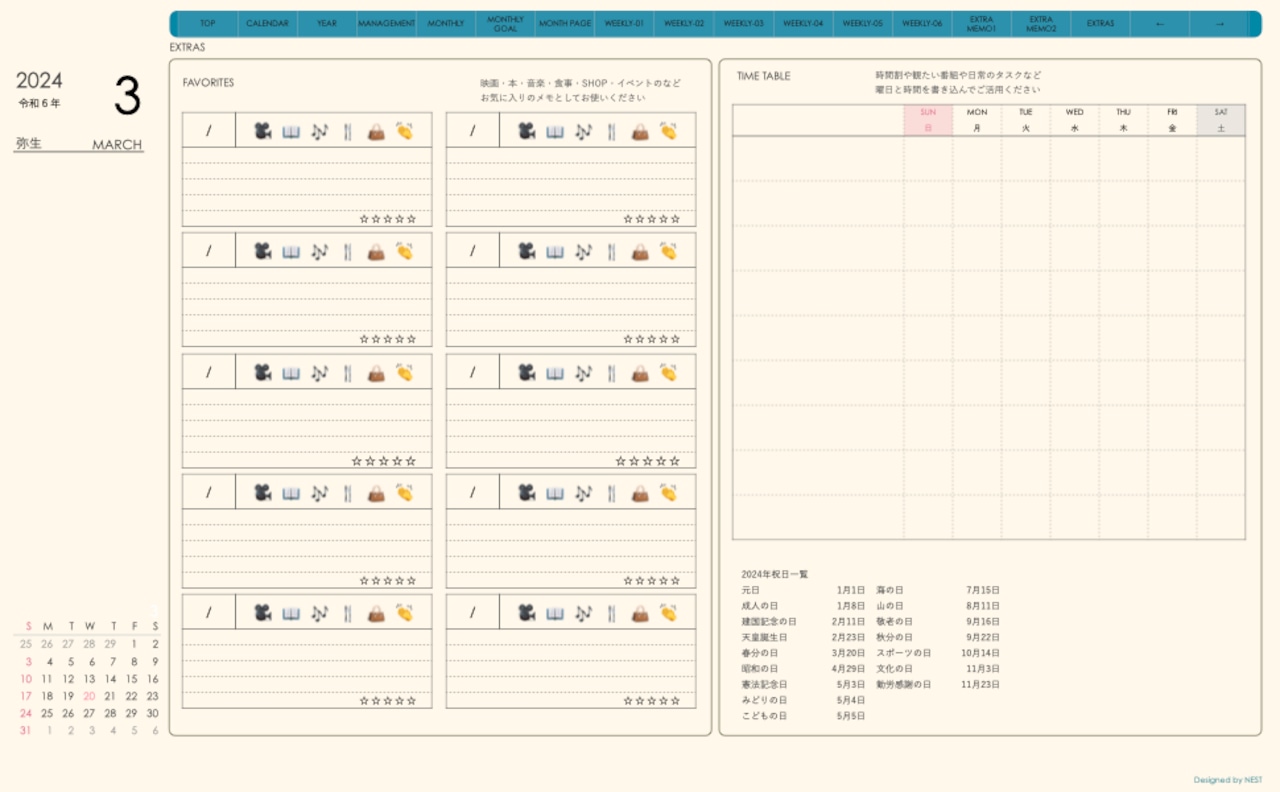Select the movie camera icon in top-left favorites card
The height and width of the screenshot is (792, 1280).
[x=262, y=131]
